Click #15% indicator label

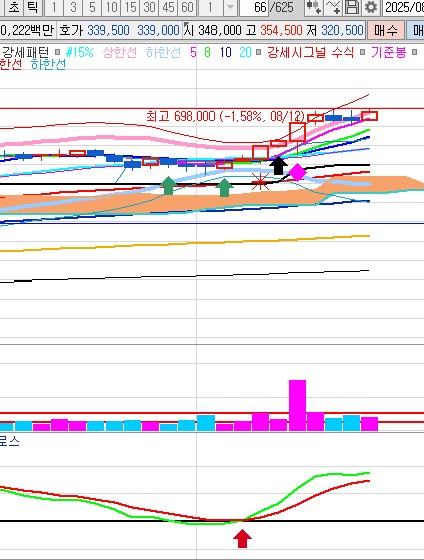[79, 52]
